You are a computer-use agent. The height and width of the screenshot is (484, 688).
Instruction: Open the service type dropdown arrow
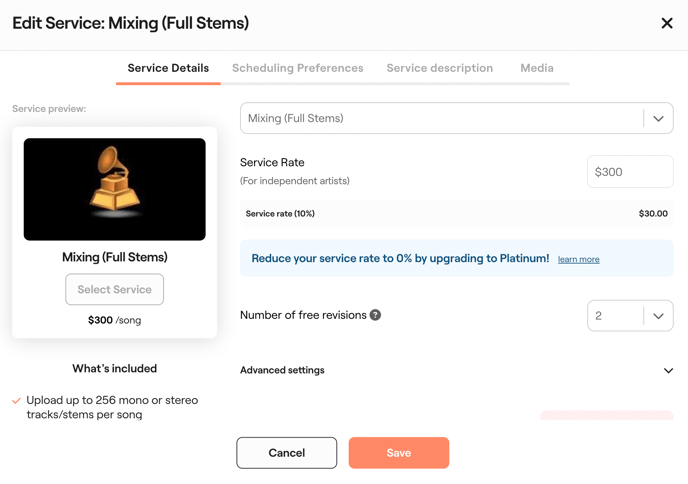(658, 118)
